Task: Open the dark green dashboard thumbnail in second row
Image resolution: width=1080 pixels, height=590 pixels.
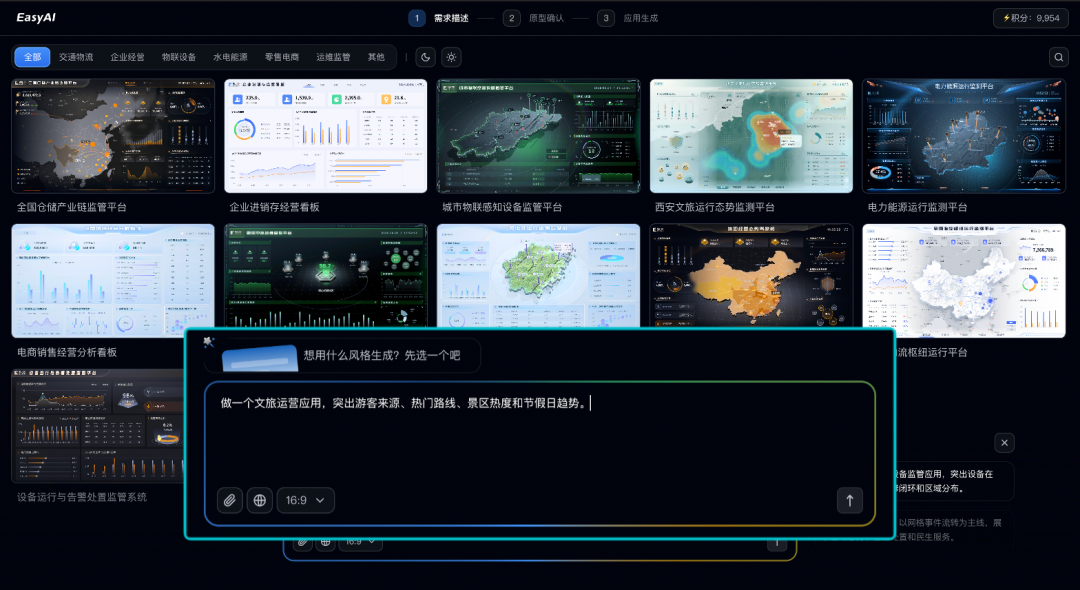Action: pos(326,275)
